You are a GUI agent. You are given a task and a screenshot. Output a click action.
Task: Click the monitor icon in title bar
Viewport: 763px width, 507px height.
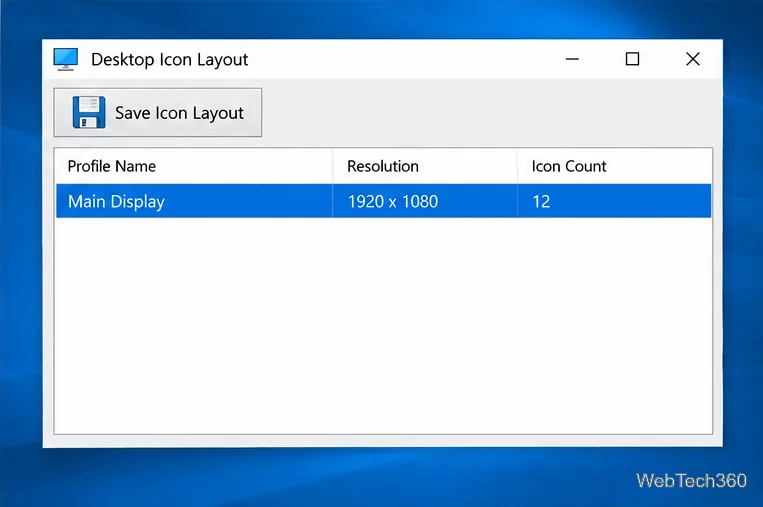(x=66, y=59)
